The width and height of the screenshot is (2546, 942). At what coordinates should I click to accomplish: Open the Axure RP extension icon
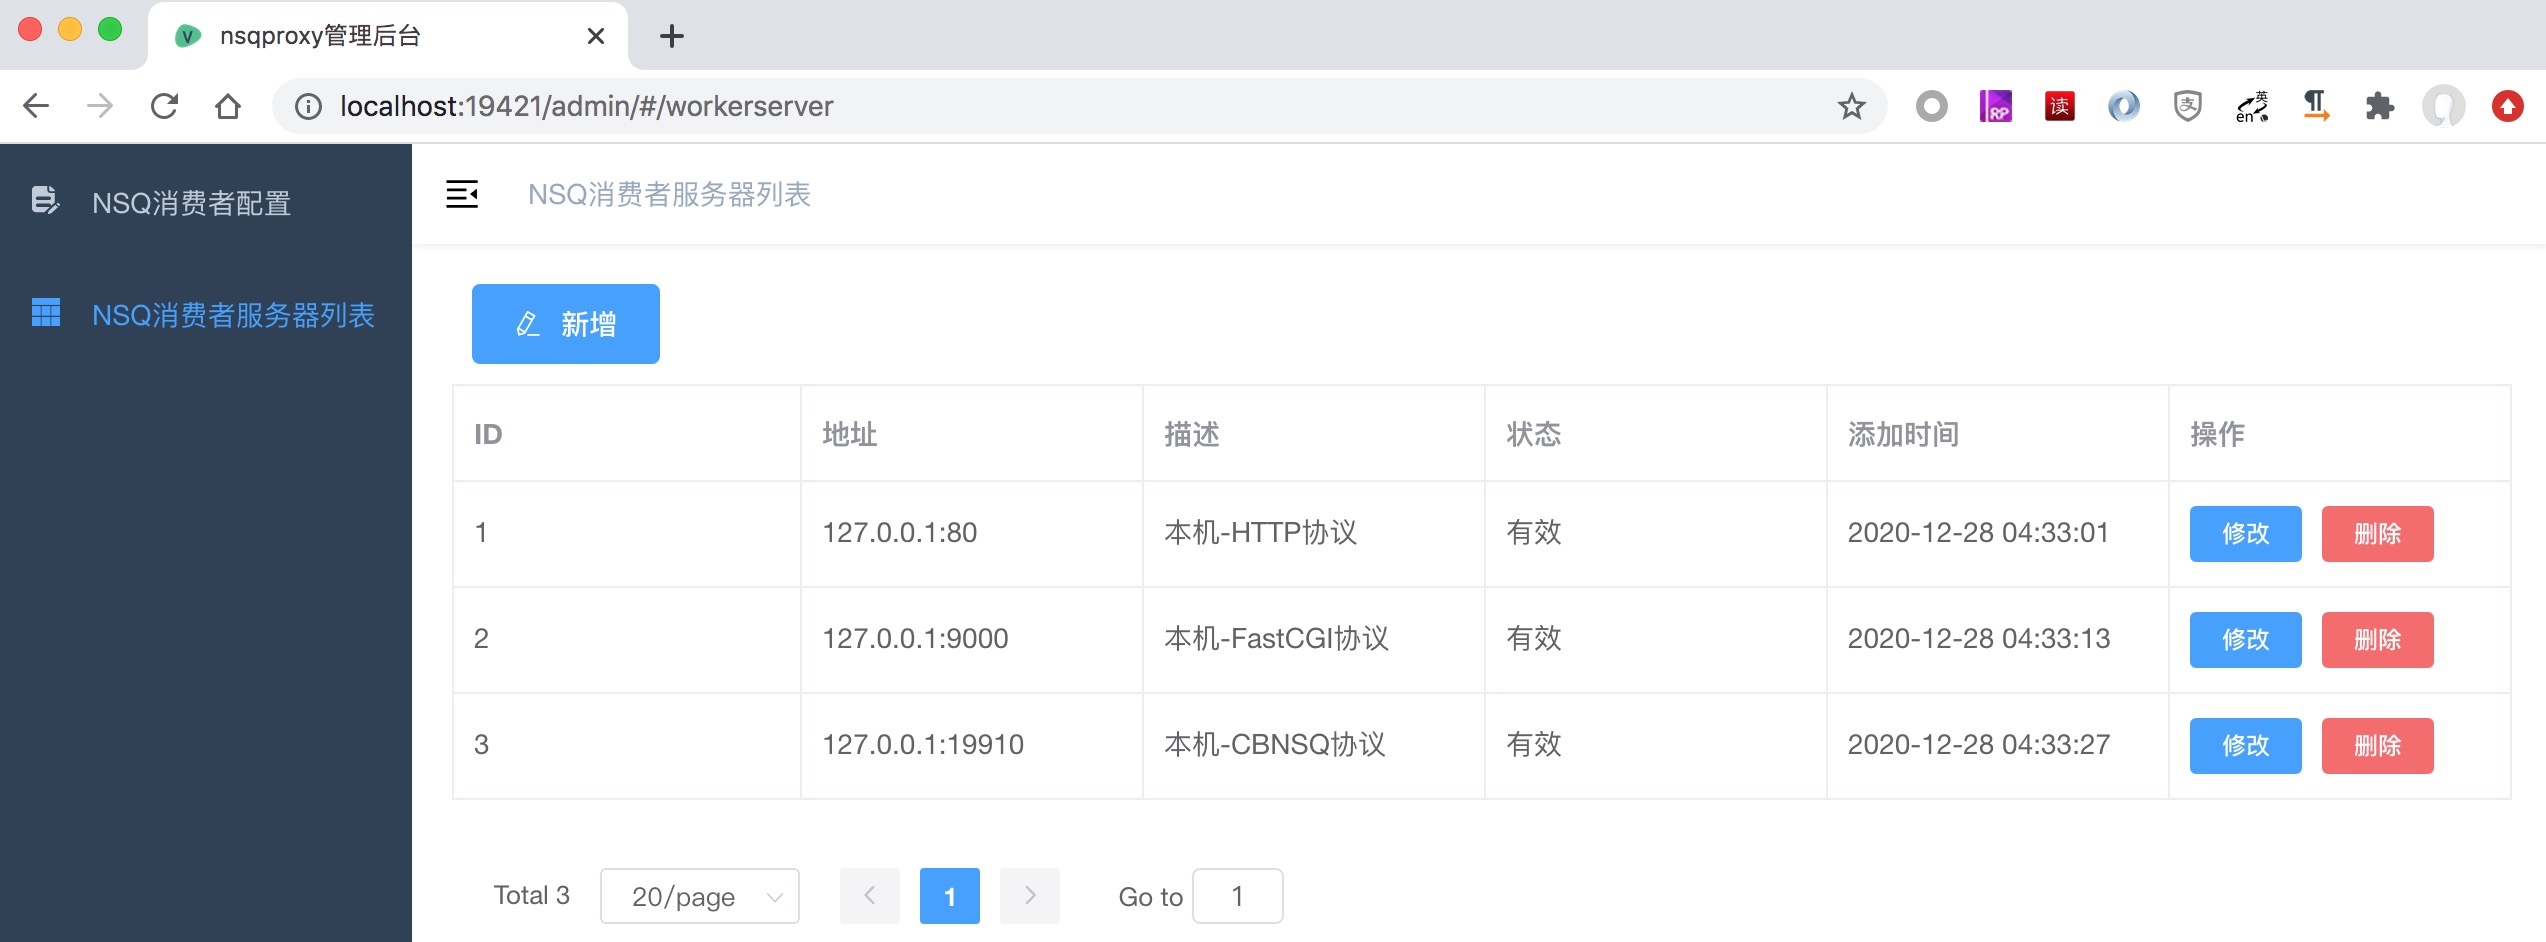click(x=1996, y=106)
